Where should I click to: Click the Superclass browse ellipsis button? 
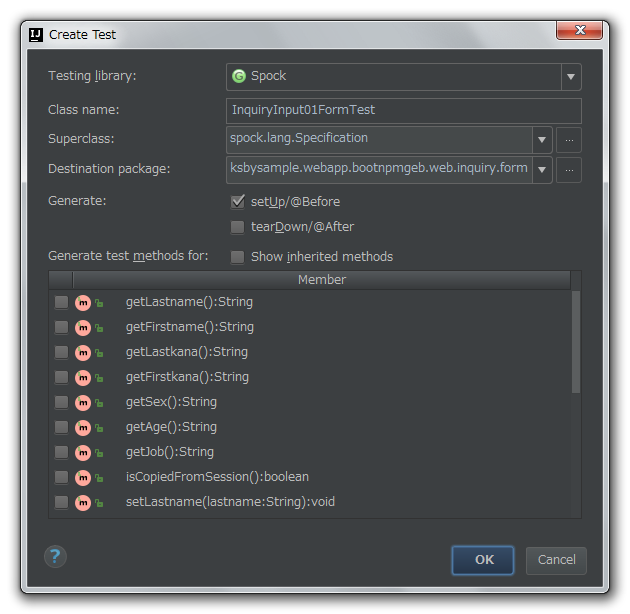[x=569, y=140]
